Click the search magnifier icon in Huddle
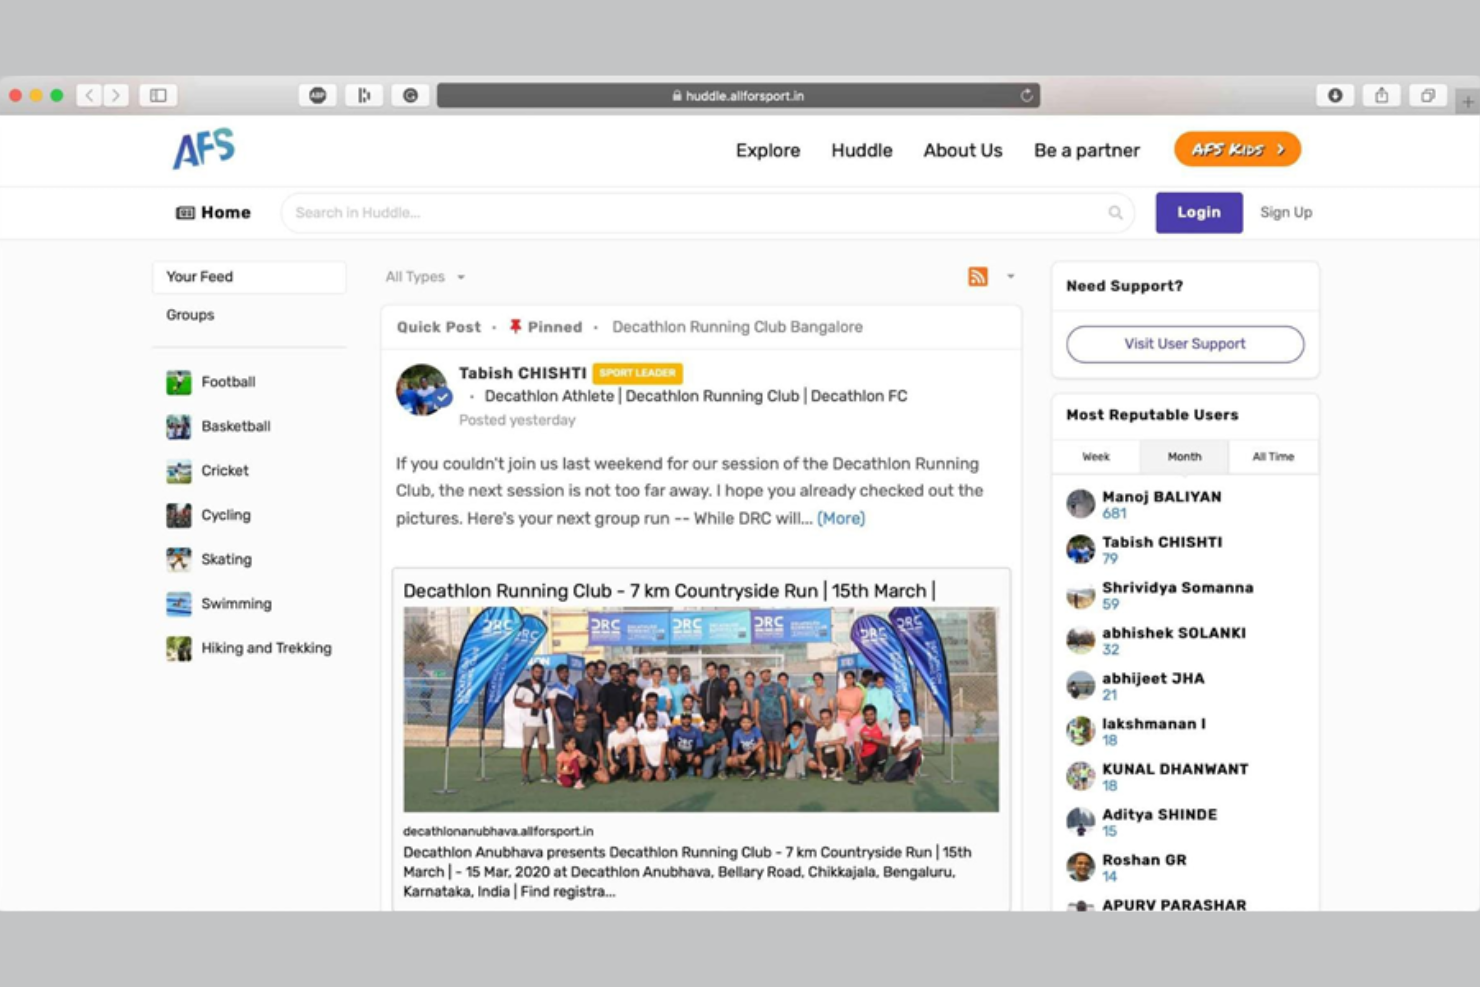The height and width of the screenshot is (987, 1480). (1115, 212)
